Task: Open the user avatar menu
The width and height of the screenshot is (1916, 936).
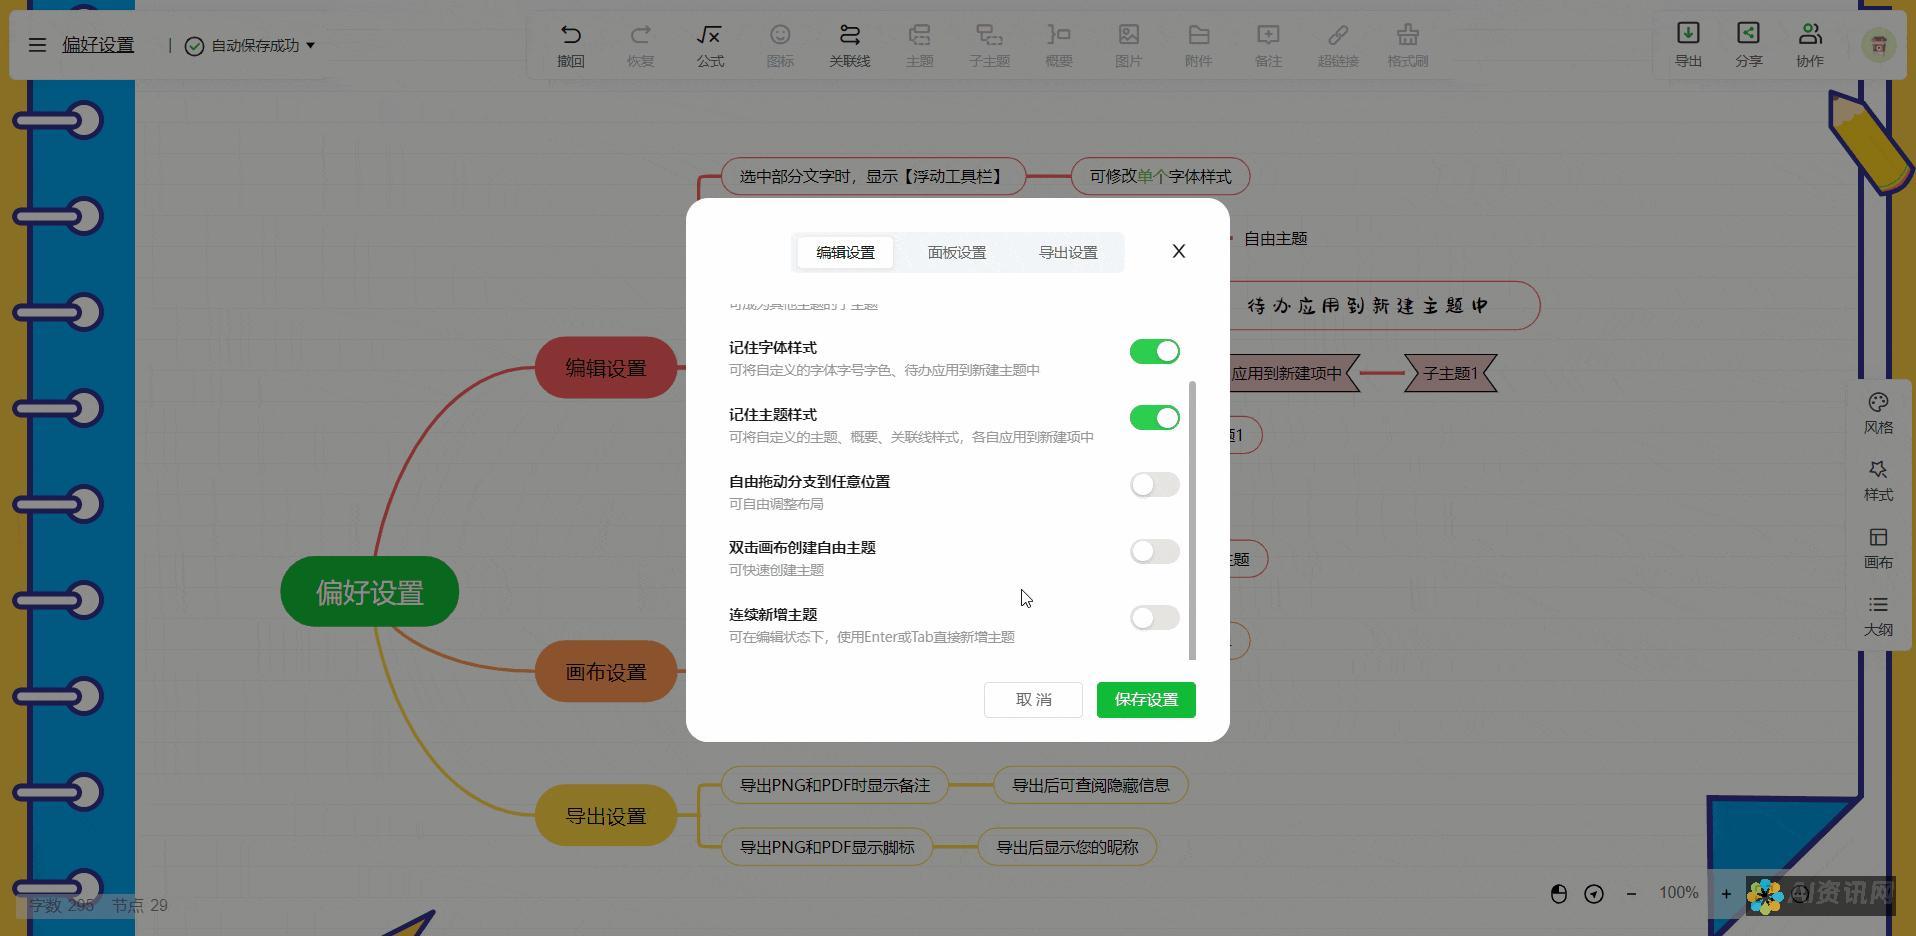Action: [x=1879, y=45]
